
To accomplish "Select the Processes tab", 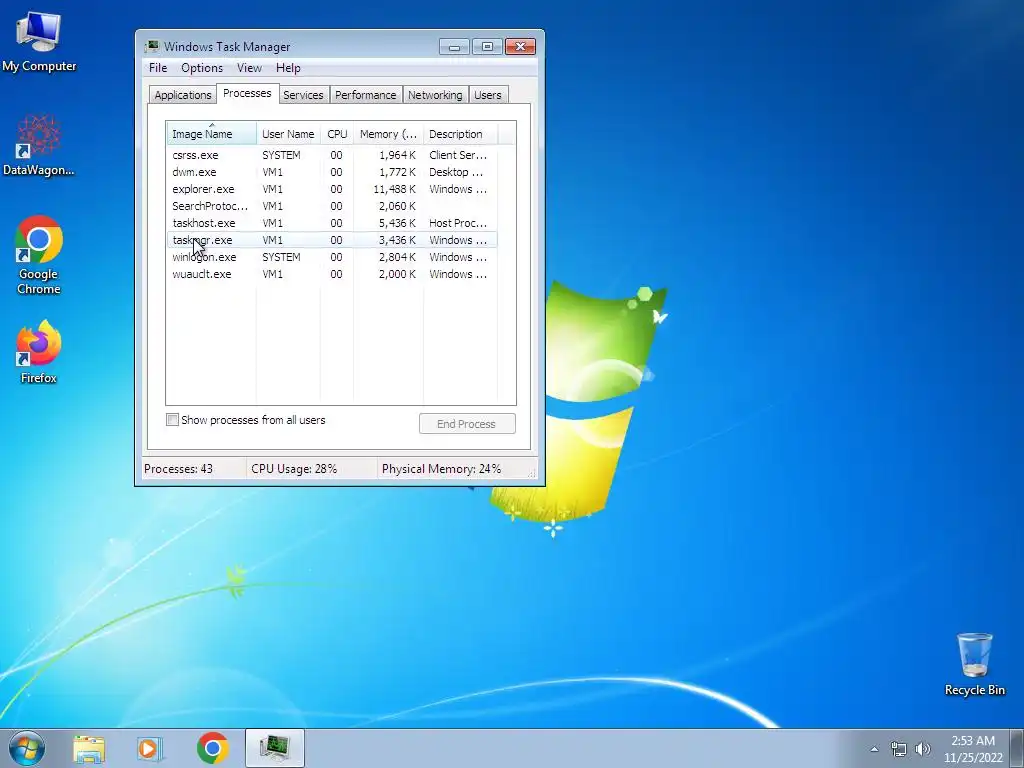I will tap(247, 93).
